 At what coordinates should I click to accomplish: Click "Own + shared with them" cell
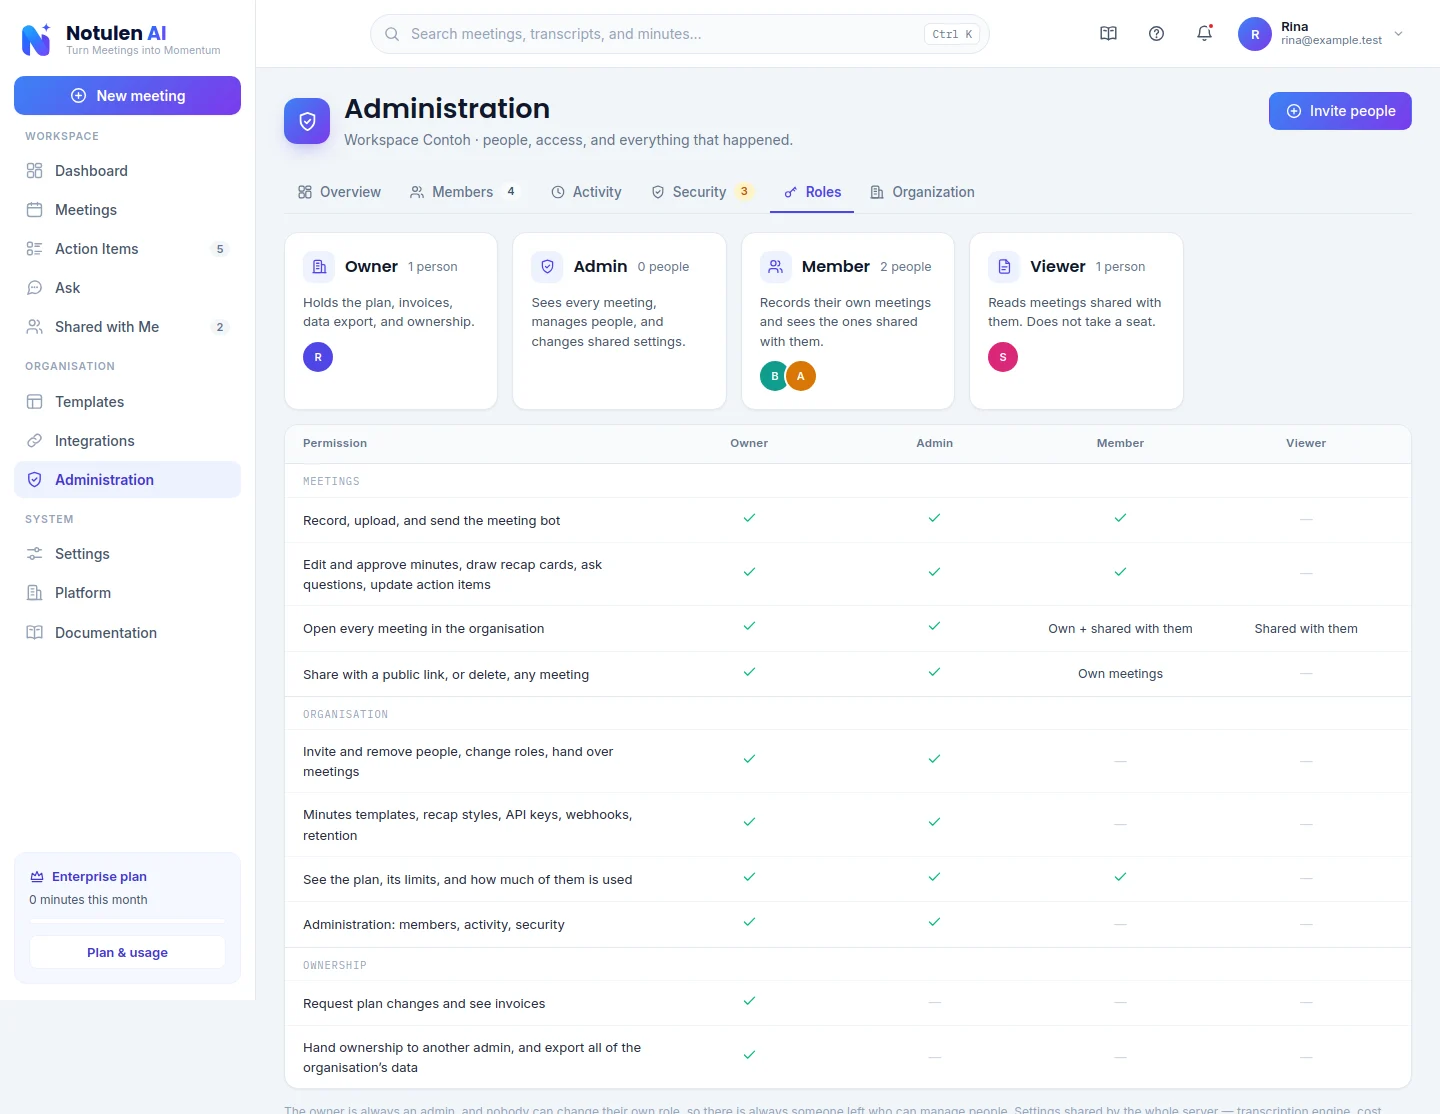[x=1120, y=629]
